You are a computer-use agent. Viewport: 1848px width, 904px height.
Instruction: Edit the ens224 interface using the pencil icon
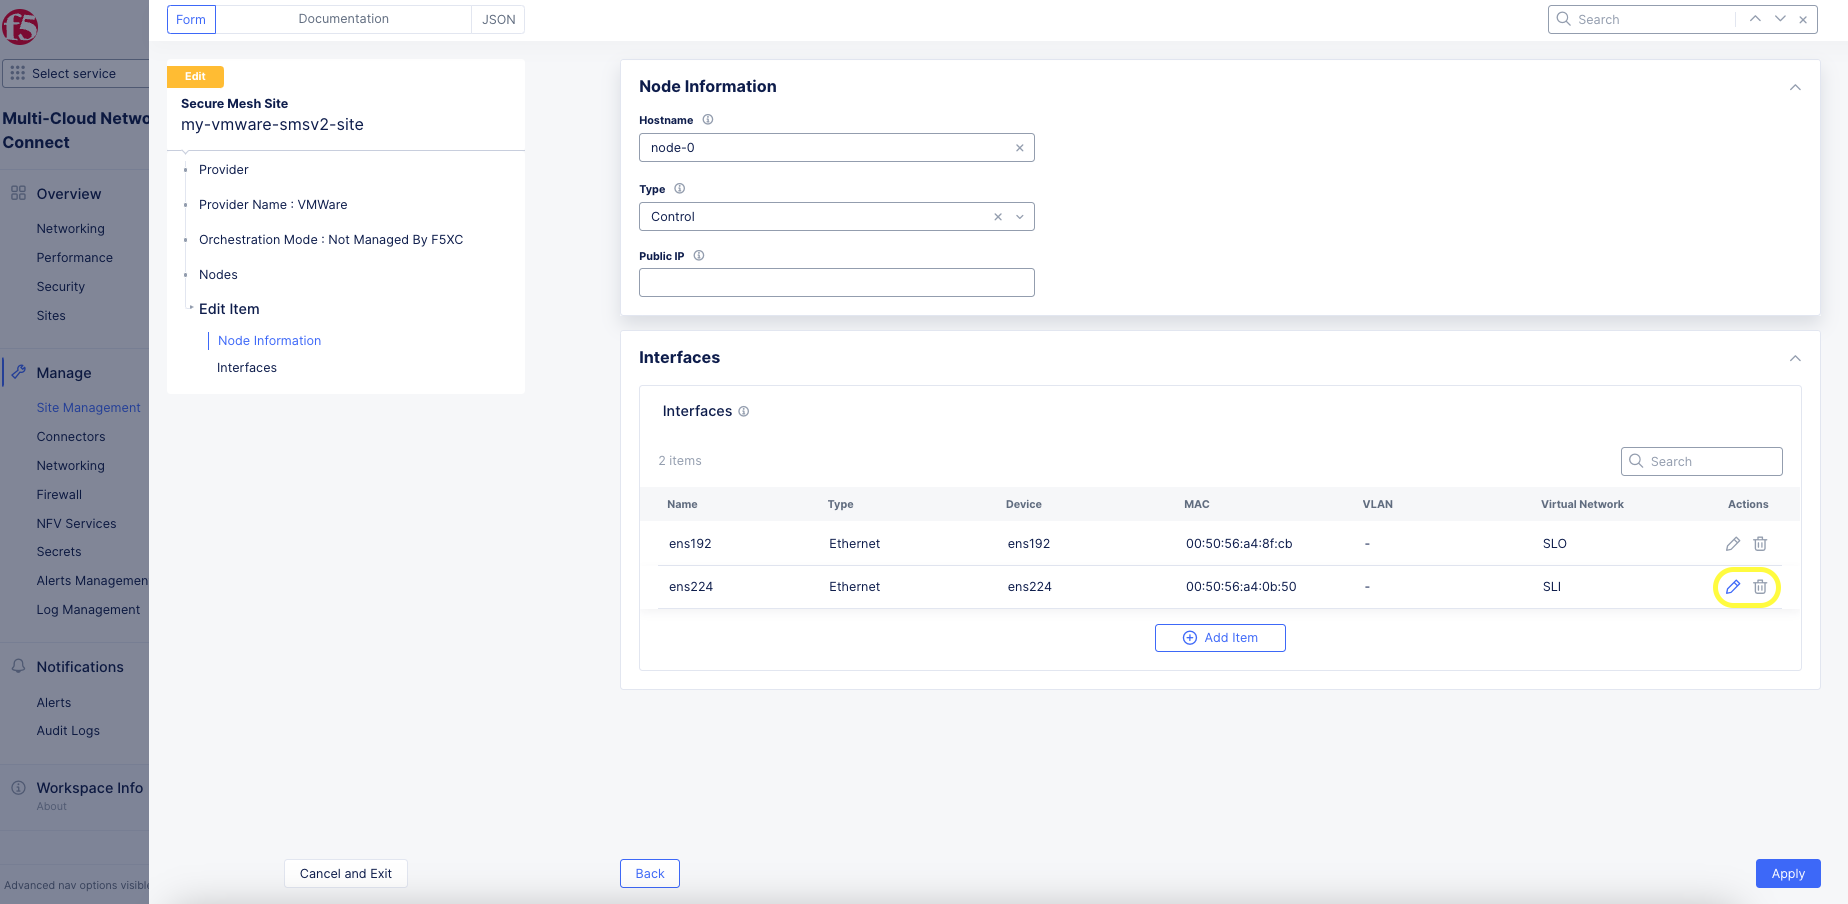click(1733, 587)
